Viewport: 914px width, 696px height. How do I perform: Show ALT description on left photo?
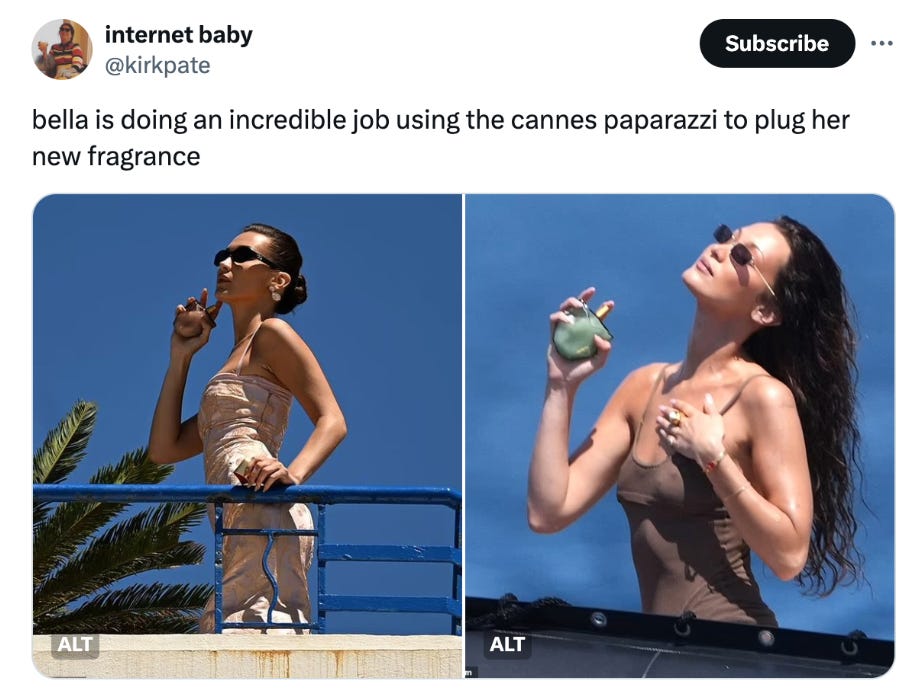[x=75, y=645]
